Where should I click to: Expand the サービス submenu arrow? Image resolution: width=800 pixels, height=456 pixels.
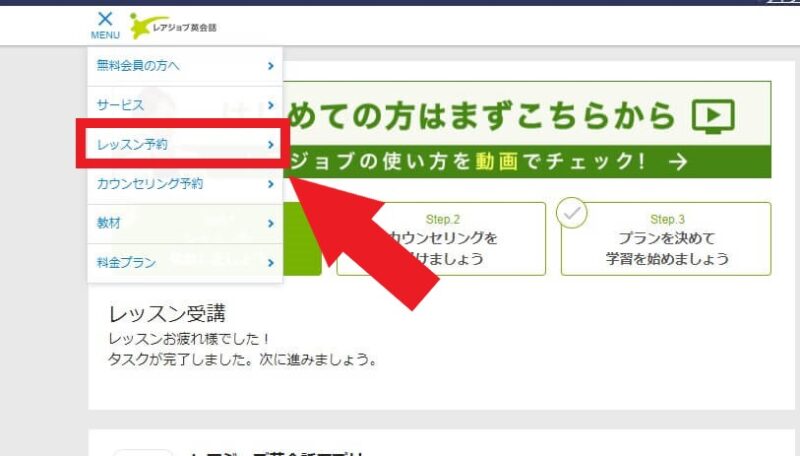click(x=271, y=105)
